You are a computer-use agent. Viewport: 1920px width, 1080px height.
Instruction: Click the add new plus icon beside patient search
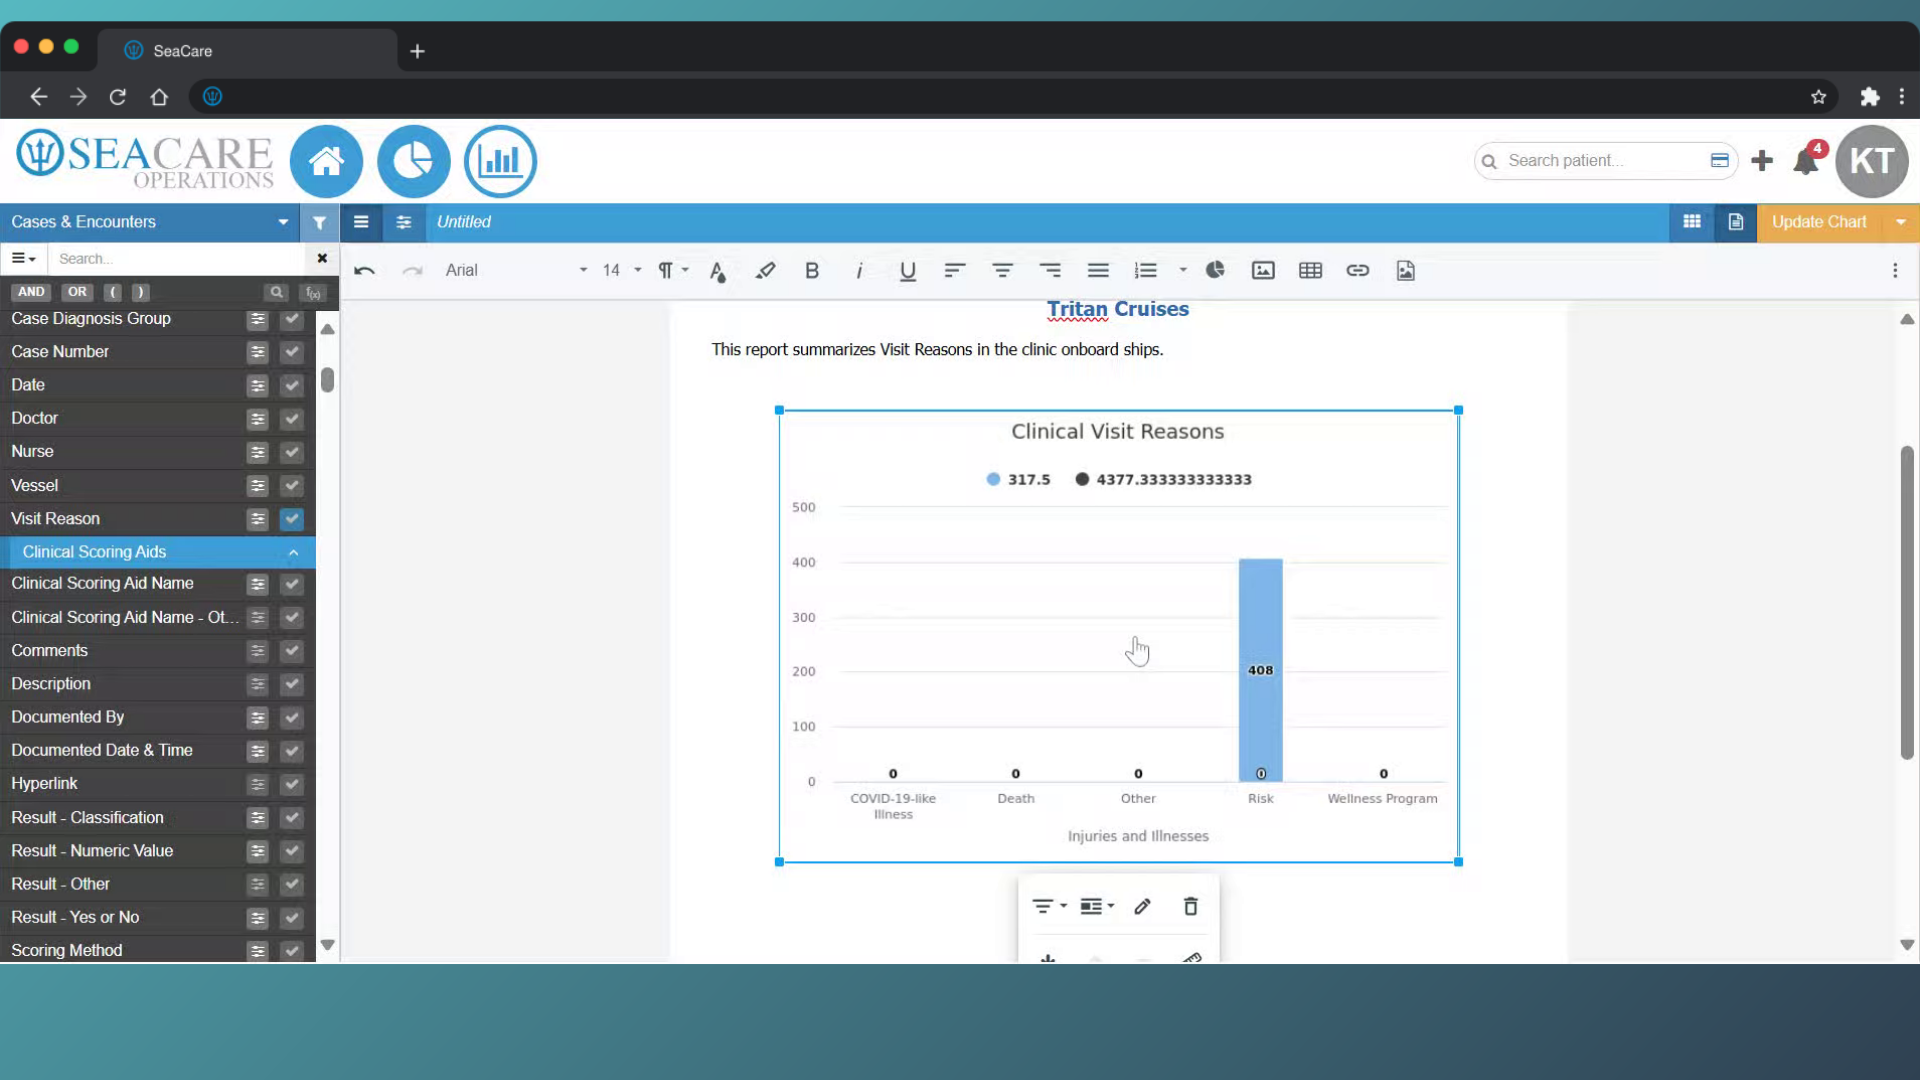[x=1762, y=161]
